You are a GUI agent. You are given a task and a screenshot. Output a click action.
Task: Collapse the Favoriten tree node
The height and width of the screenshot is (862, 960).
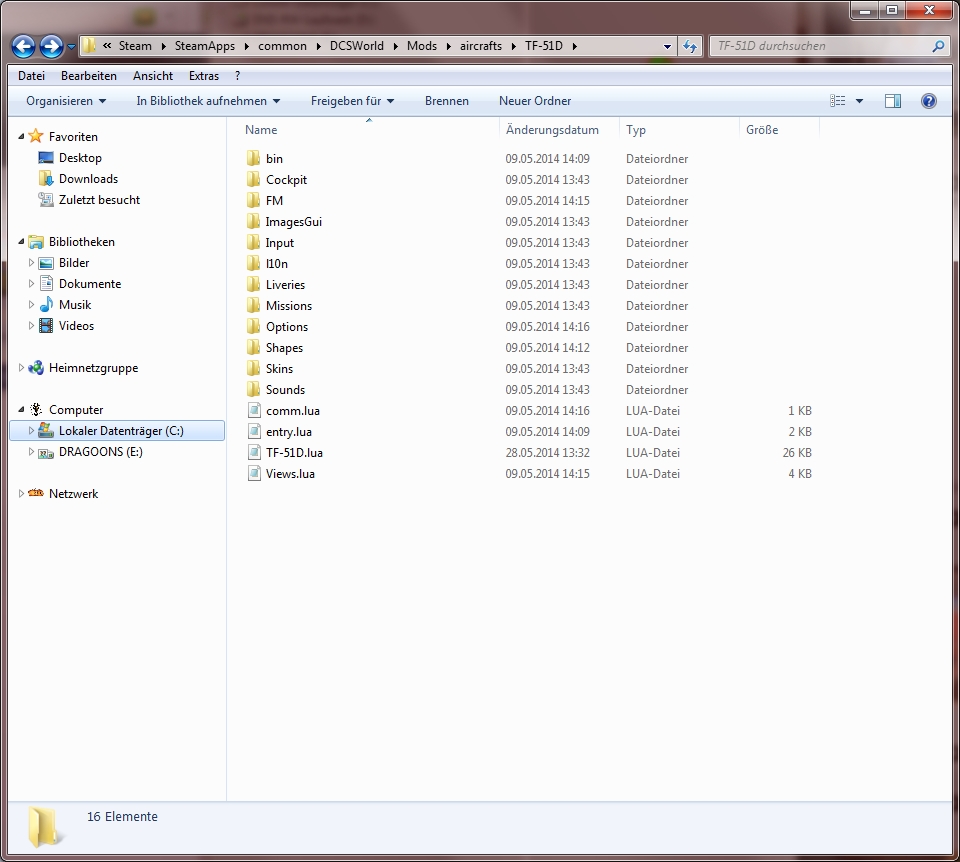[x=21, y=137]
